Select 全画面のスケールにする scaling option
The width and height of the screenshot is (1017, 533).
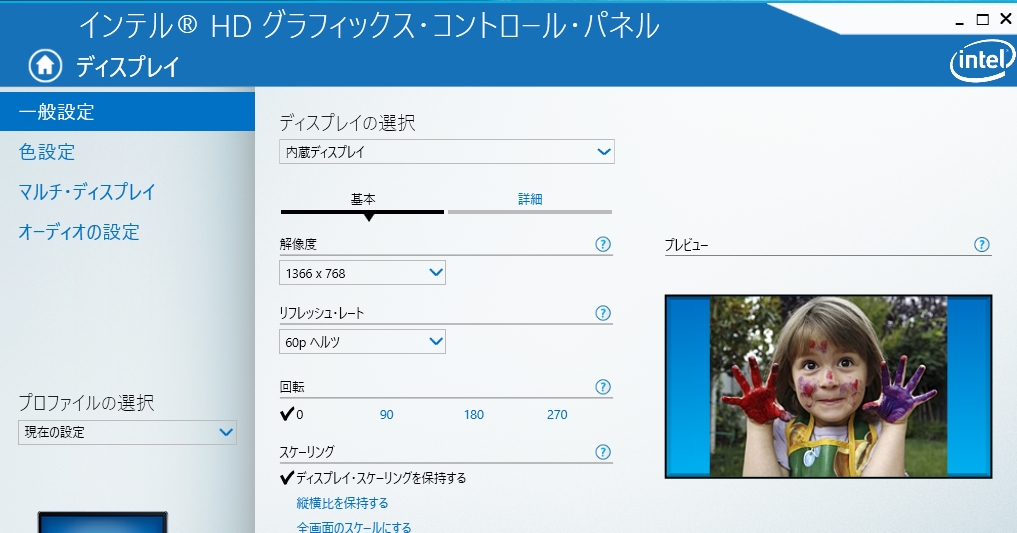point(354,527)
